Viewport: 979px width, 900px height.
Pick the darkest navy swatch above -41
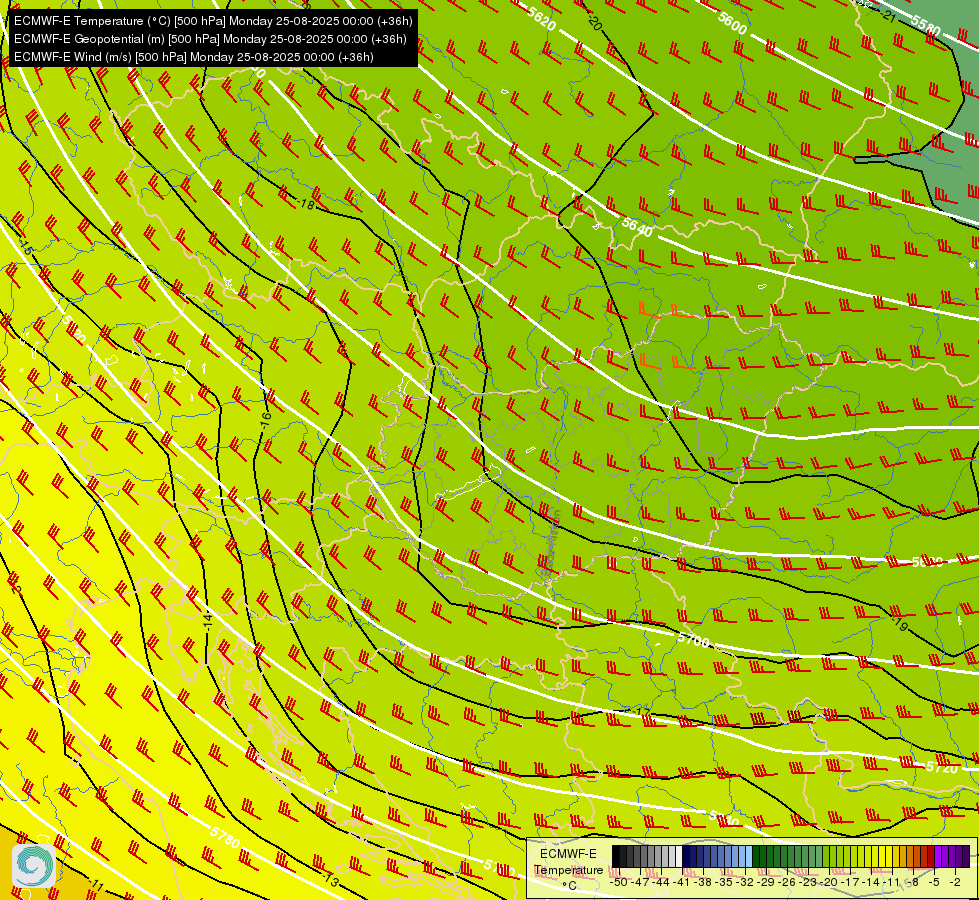[686, 856]
